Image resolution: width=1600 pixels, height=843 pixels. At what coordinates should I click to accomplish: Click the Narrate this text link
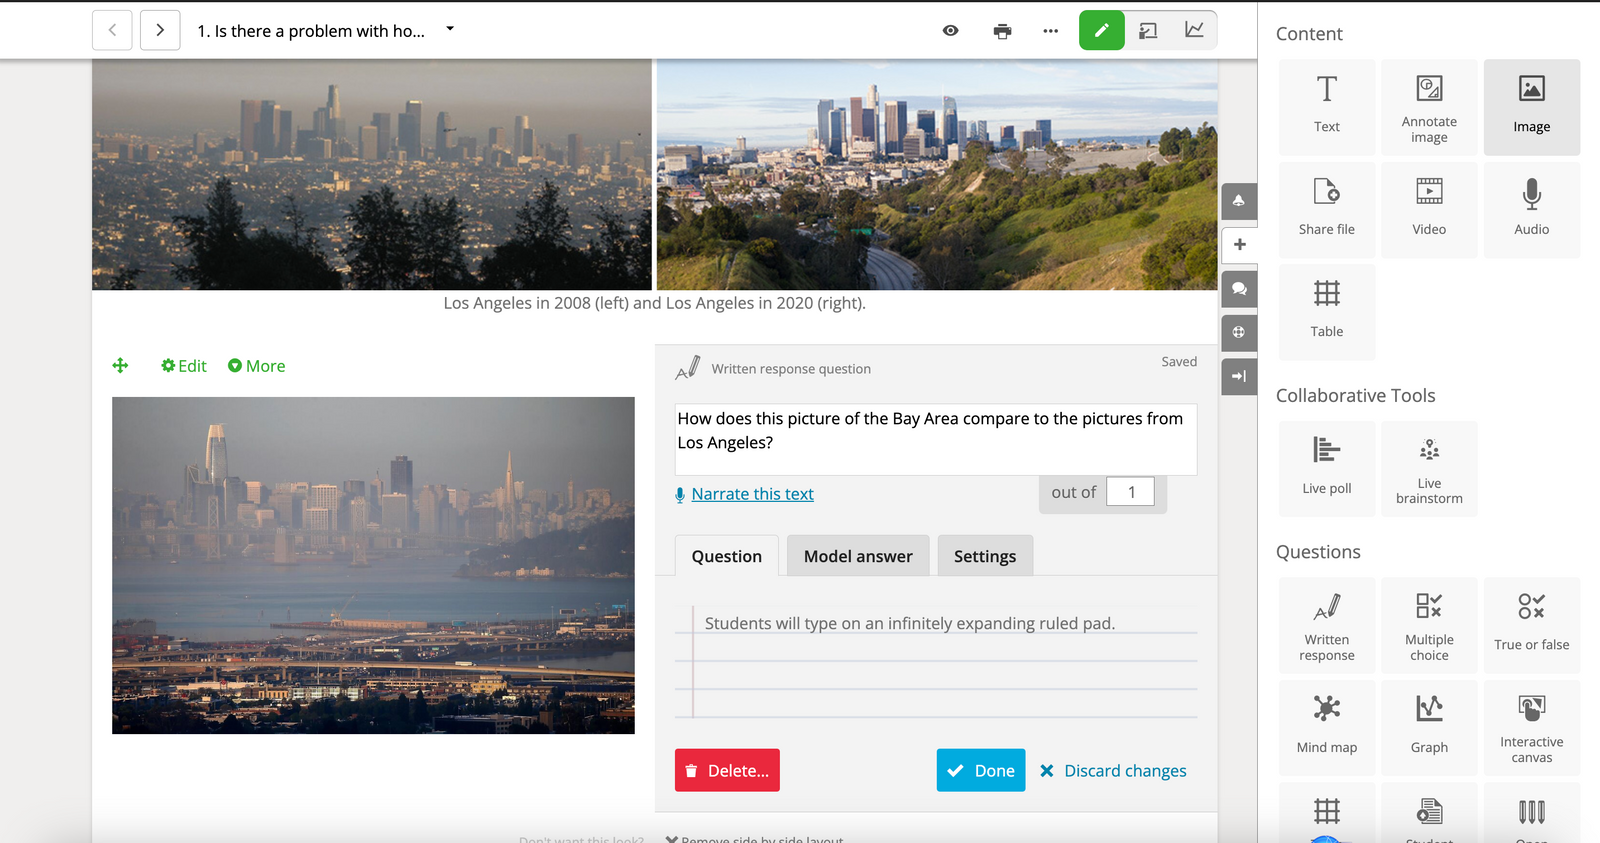752,494
